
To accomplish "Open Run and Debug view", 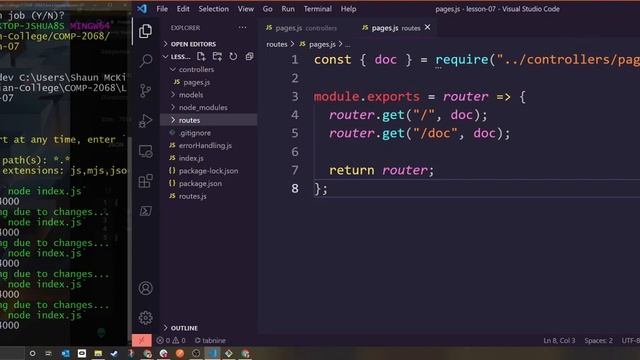I will point(145,121).
